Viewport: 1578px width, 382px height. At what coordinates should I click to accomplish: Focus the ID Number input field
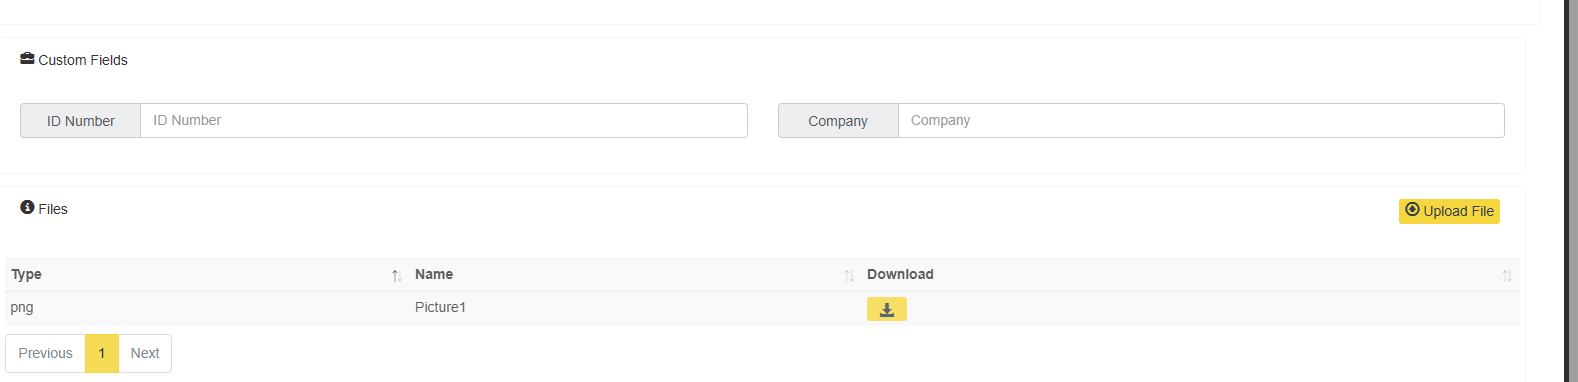pyautogui.click(x=444, y=120)
